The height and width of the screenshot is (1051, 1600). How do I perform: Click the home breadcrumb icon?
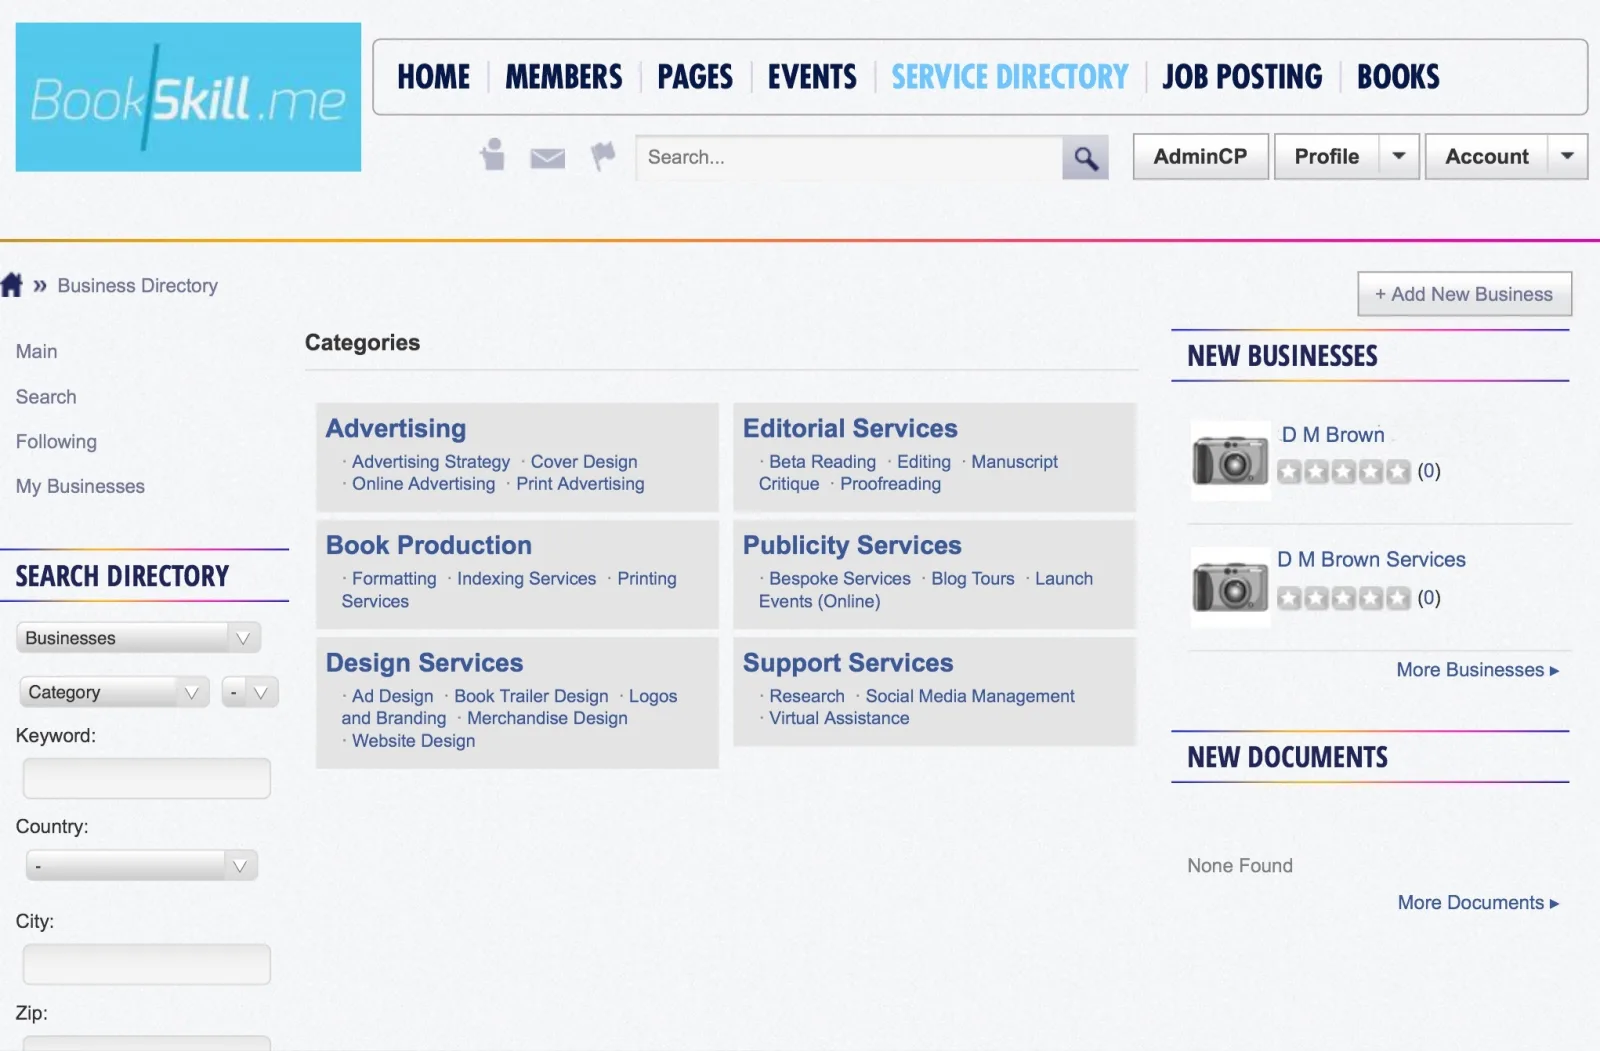(12, 285)
